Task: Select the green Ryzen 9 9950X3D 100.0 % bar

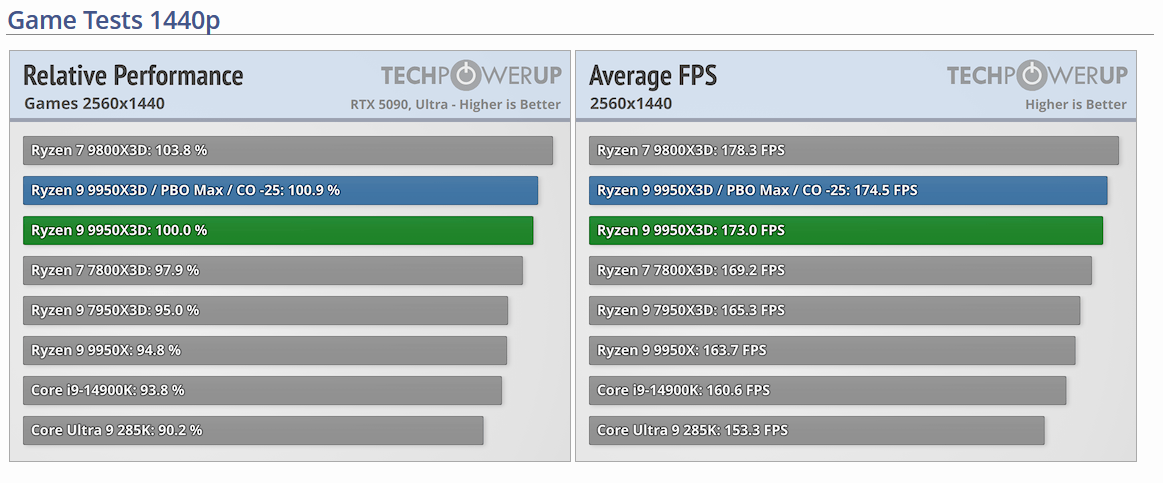Action: pyautogui.click(x=278, y=231)
